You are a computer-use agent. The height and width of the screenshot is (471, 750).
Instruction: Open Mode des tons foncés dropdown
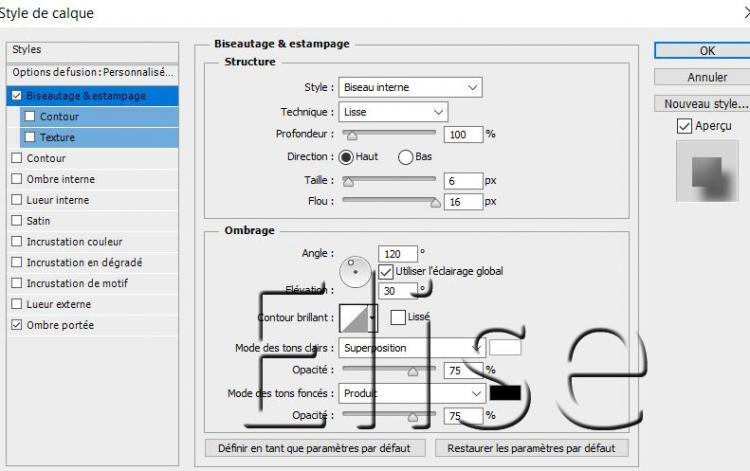411,393
